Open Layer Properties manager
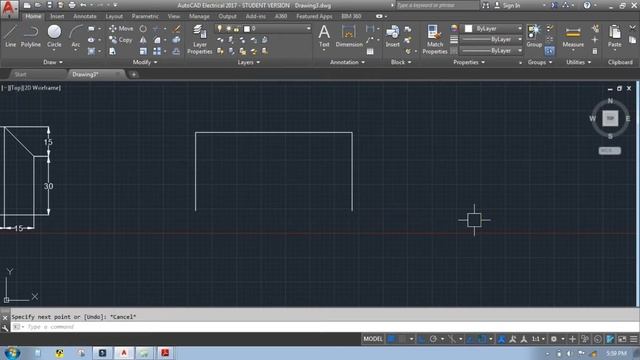The height and width of the screenshot is (360, 640). [200, 39]
